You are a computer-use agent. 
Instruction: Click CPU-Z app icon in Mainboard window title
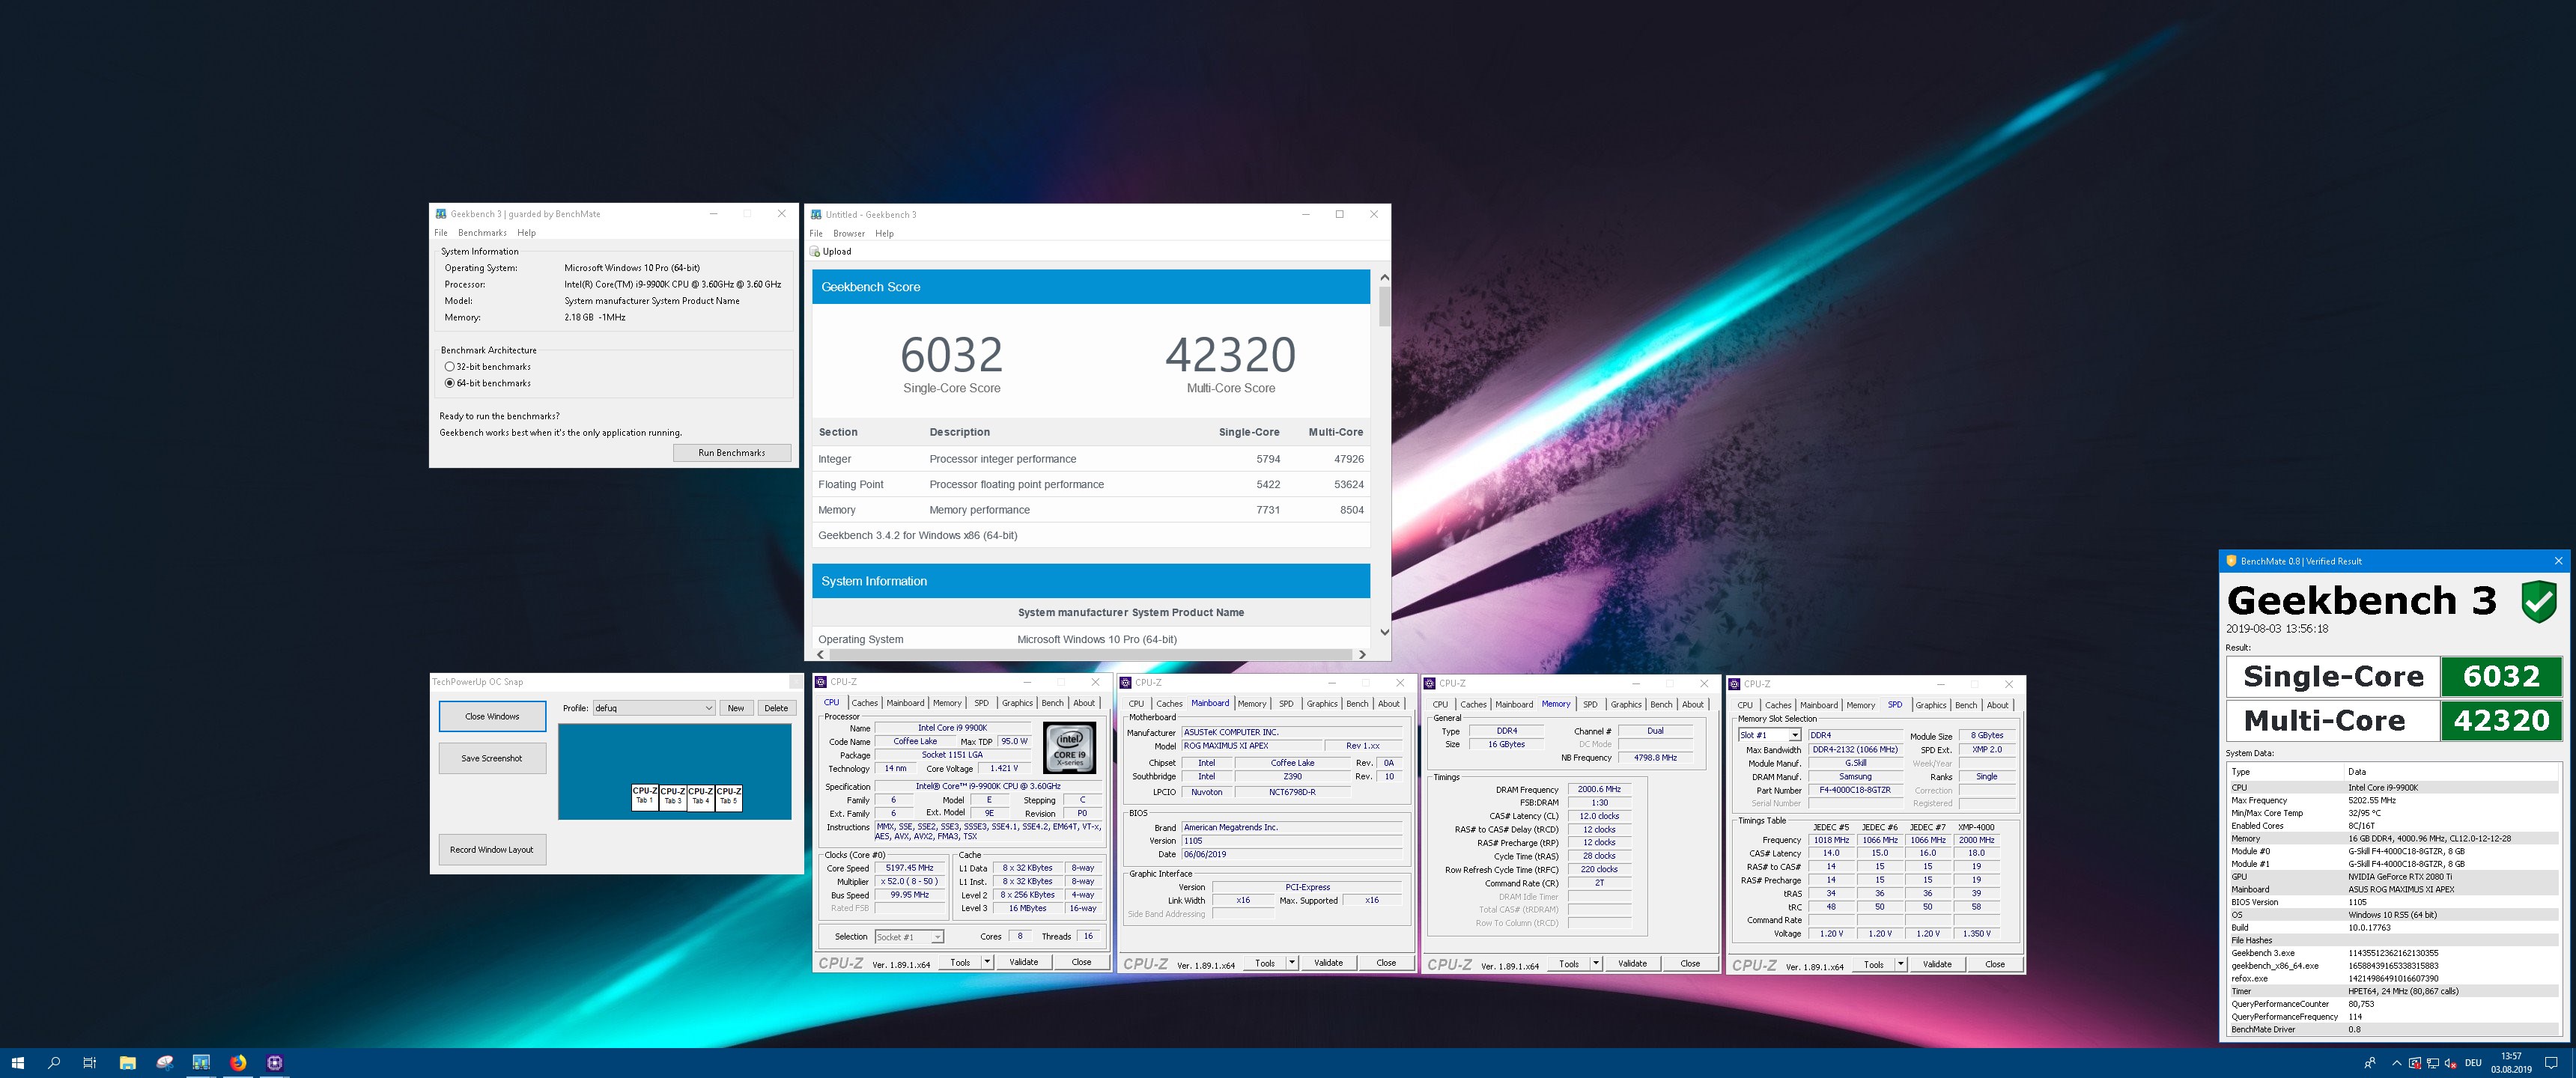[1125, 683]
